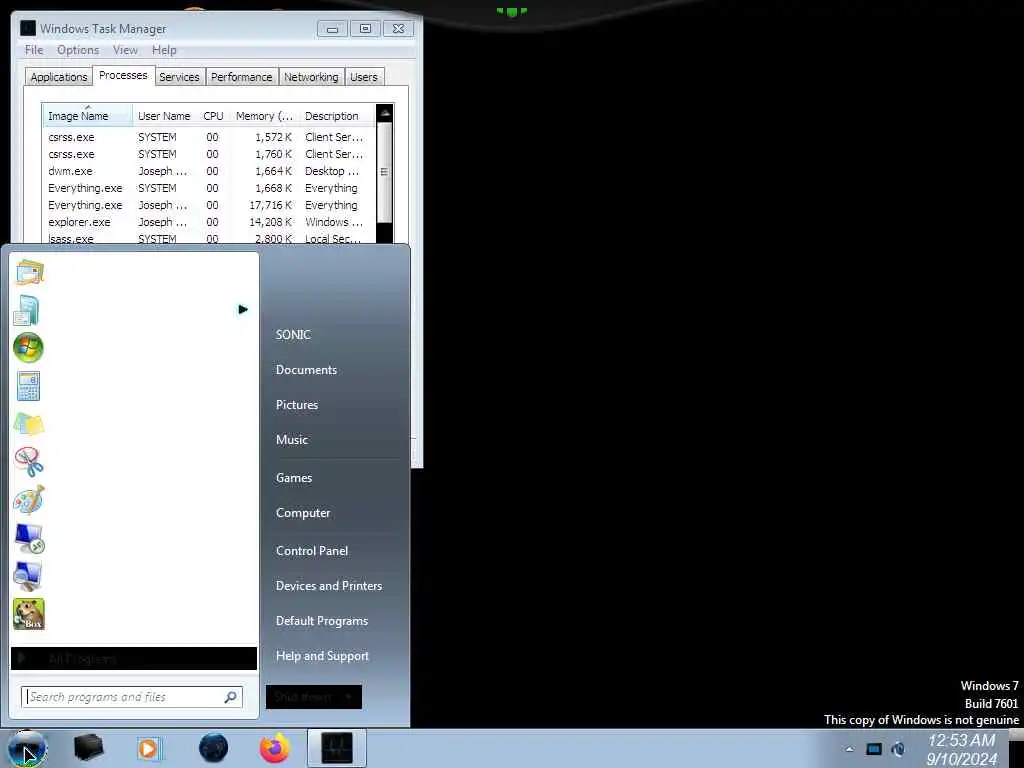Expand All Programs in Start menu
Screen dimensions: 1024x768
tap(134, 659)
